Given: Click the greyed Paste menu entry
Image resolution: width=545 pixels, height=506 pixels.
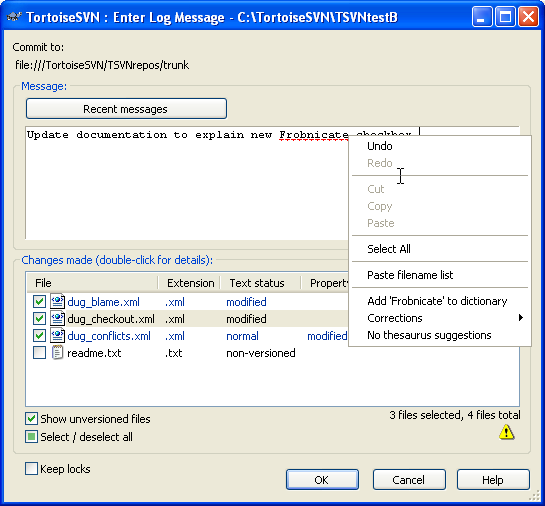Looking at the screenshot, I should click(440, 223).
